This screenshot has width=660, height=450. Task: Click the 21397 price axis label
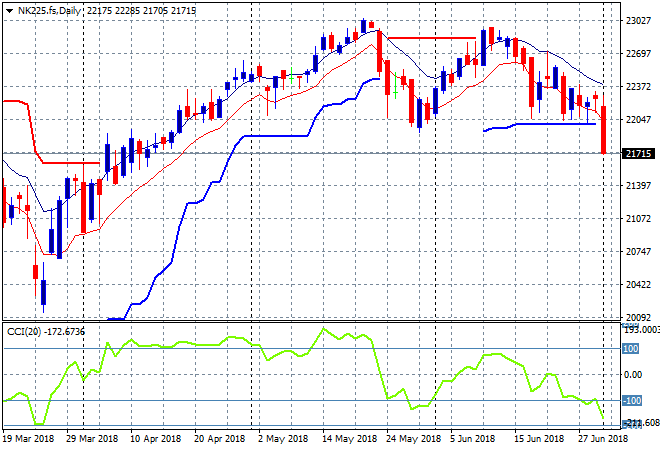(x=638, y=186)
